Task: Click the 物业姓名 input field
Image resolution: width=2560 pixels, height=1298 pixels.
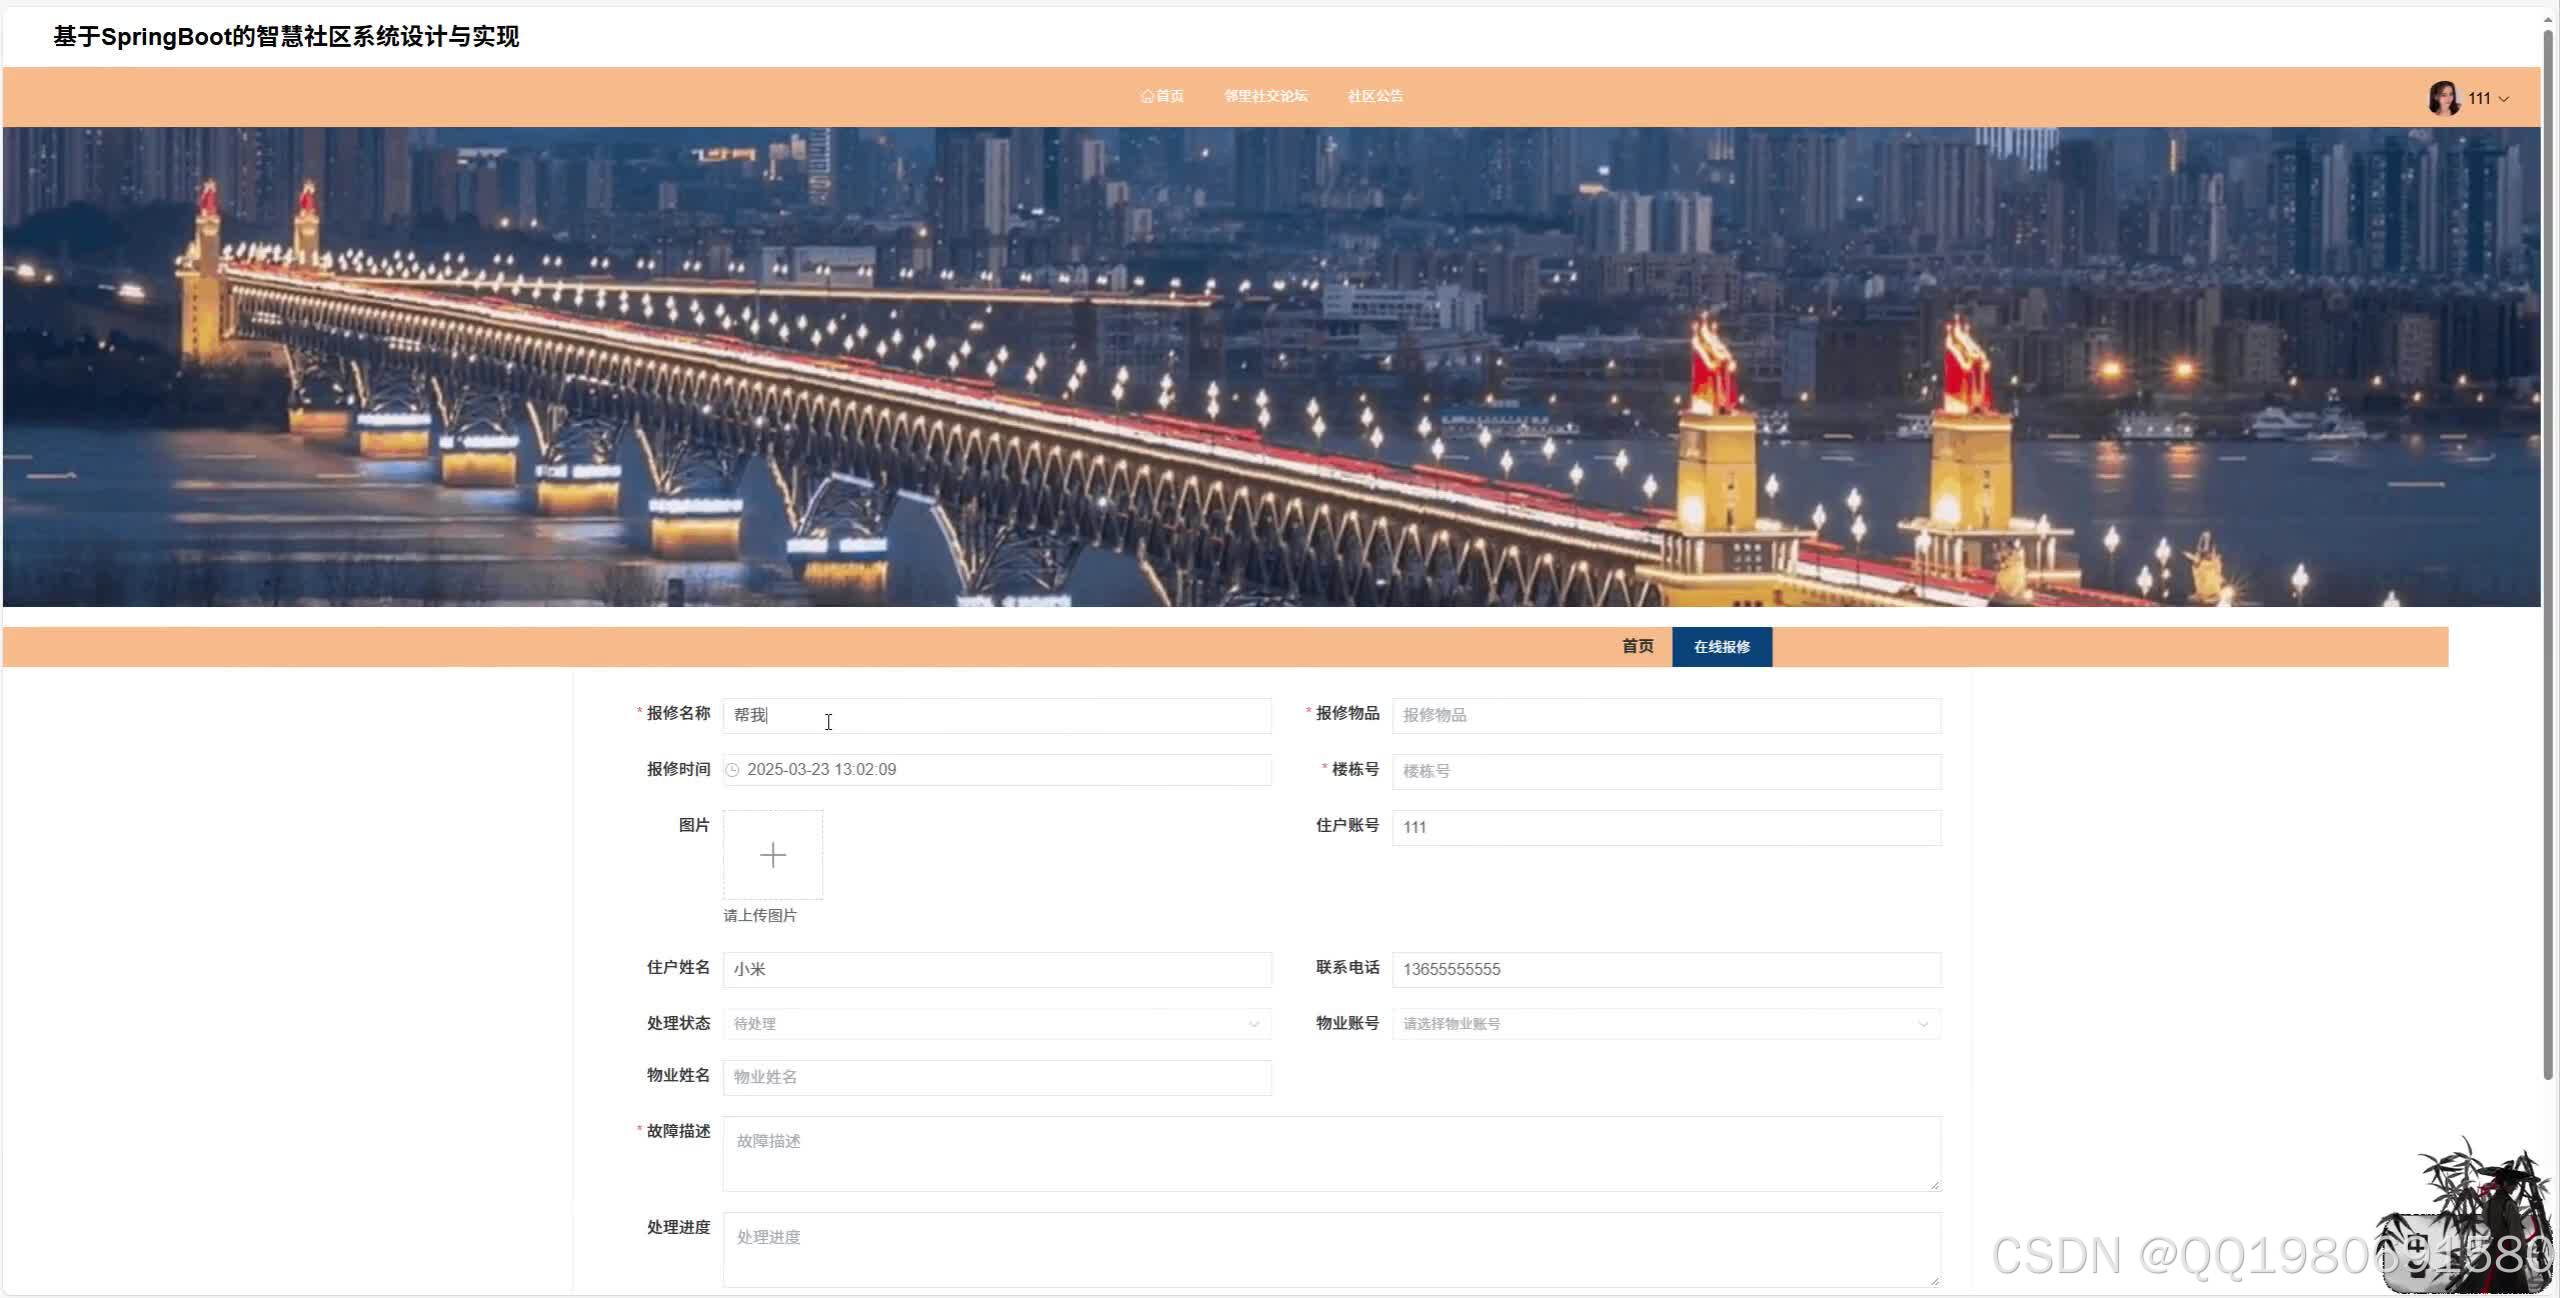Action: tap(996, 1077)
